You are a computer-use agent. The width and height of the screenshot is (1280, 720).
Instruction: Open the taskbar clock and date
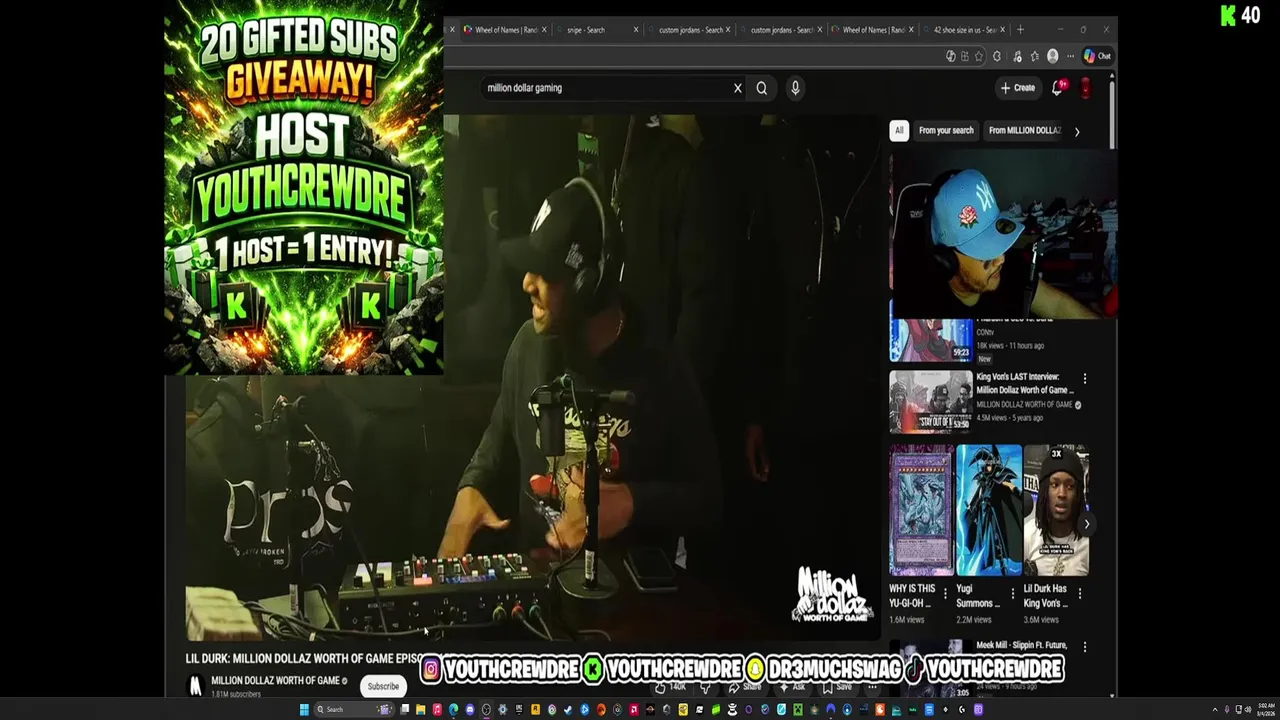point(1266,710)
